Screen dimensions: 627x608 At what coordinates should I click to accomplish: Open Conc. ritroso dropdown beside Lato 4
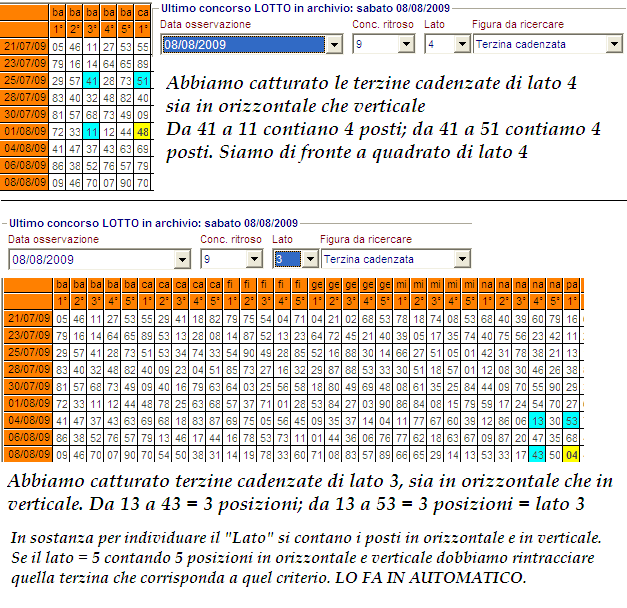pos(406,44)
